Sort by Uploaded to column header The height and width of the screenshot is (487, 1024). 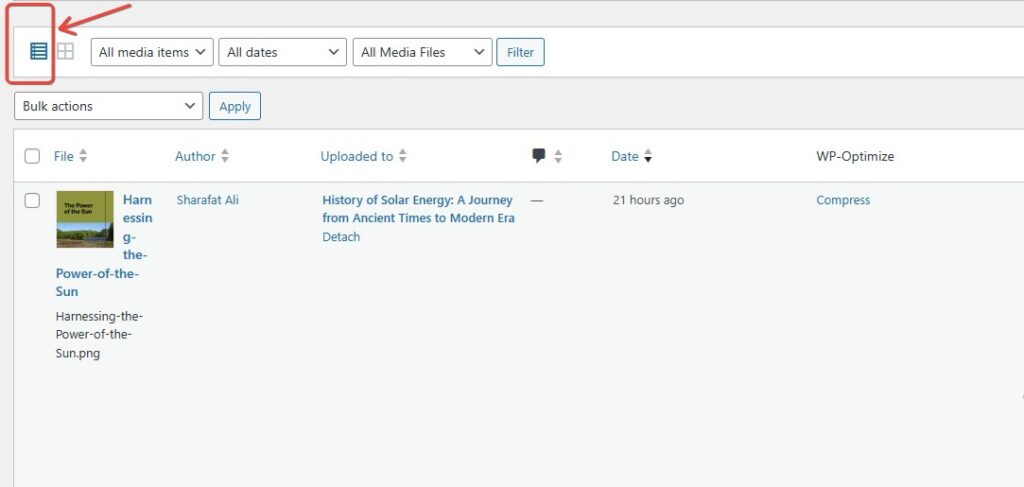tap(357, 156)
